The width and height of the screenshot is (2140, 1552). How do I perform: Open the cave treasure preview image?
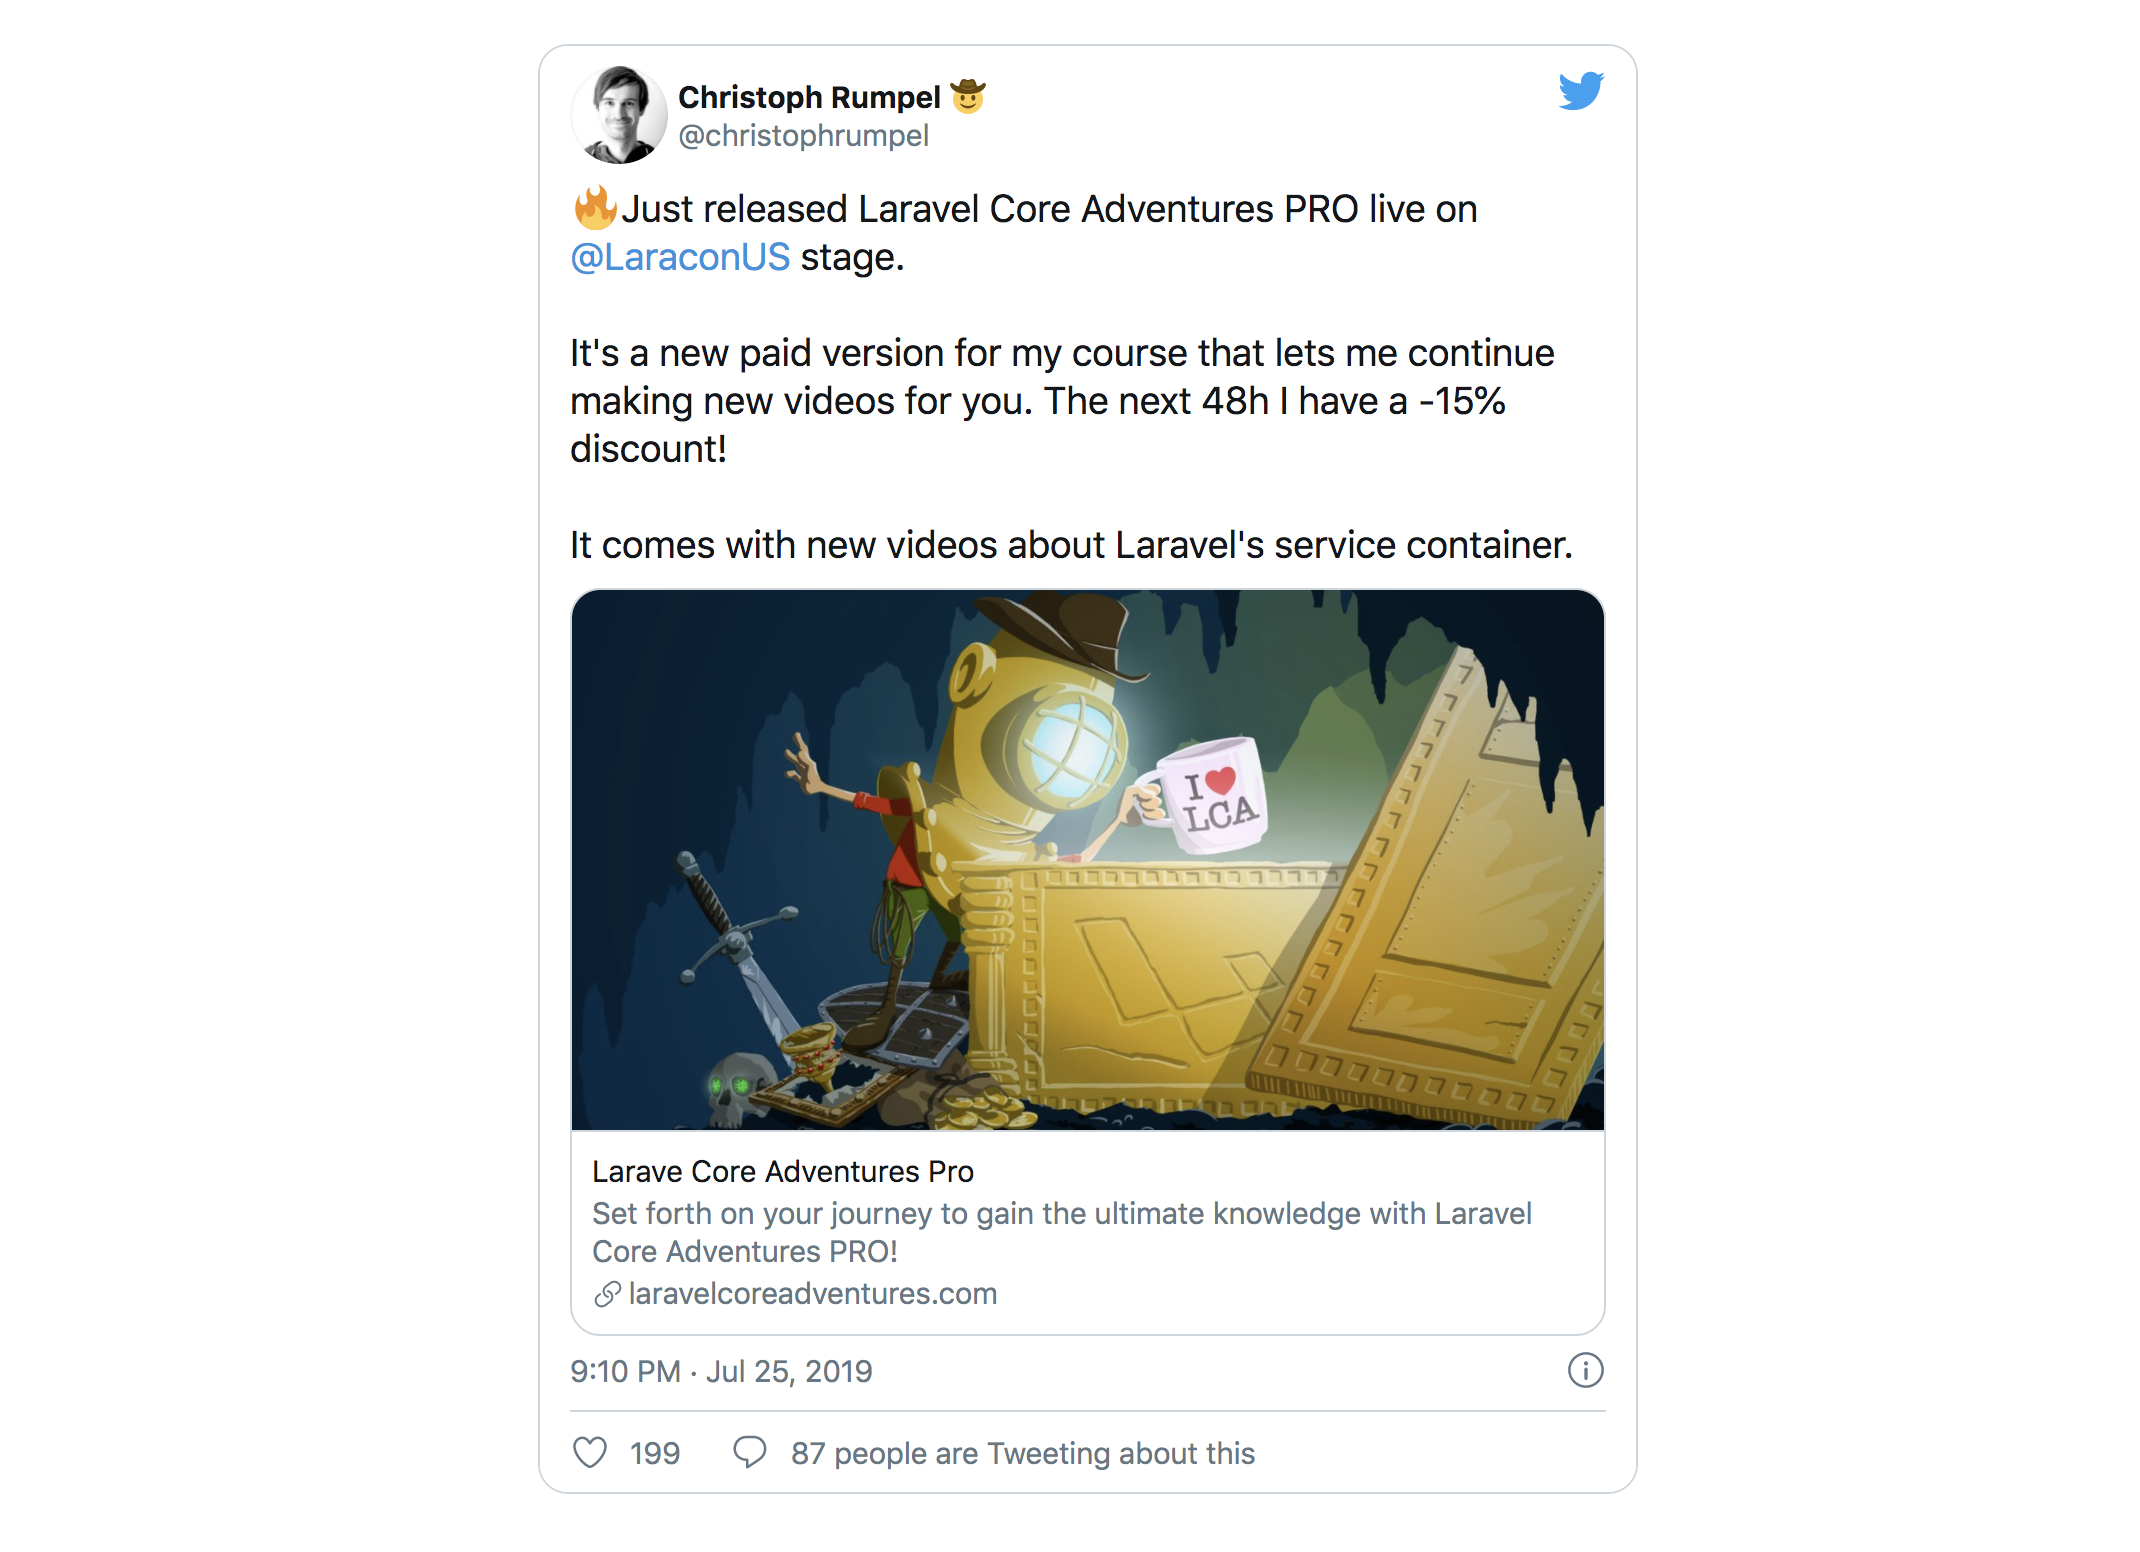click(1088, 860)
